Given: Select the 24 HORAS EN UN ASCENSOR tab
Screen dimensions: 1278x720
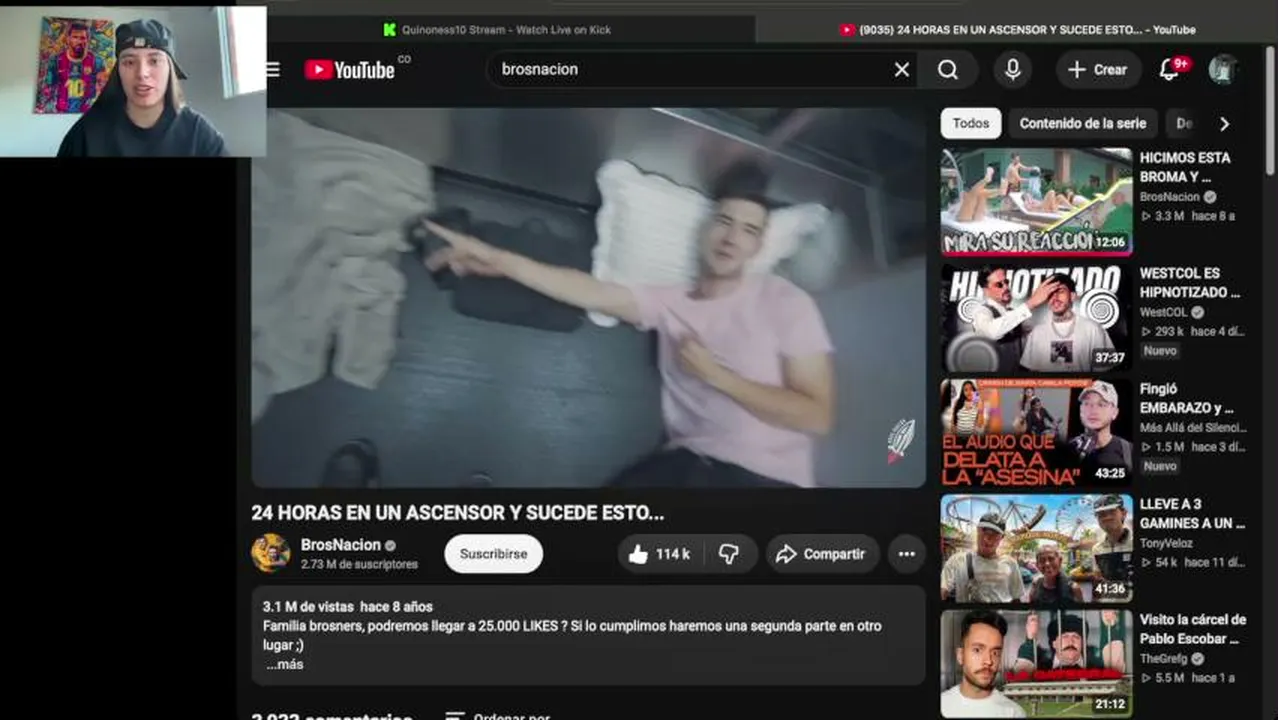Looking at the screenshot, I should tap(1018, 30).
